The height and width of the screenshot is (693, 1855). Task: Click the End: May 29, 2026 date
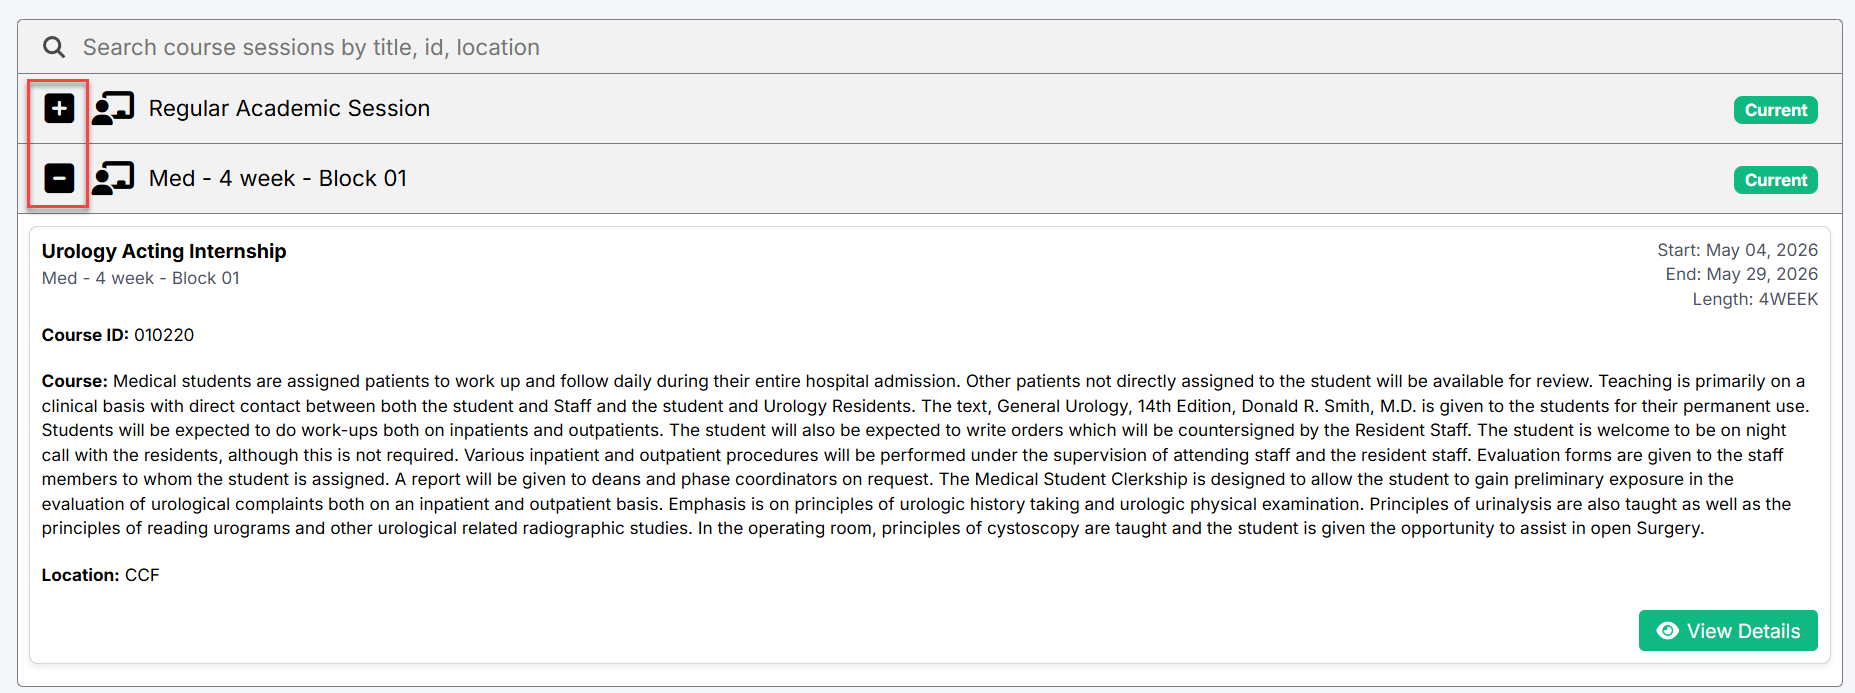point(1741,274)
